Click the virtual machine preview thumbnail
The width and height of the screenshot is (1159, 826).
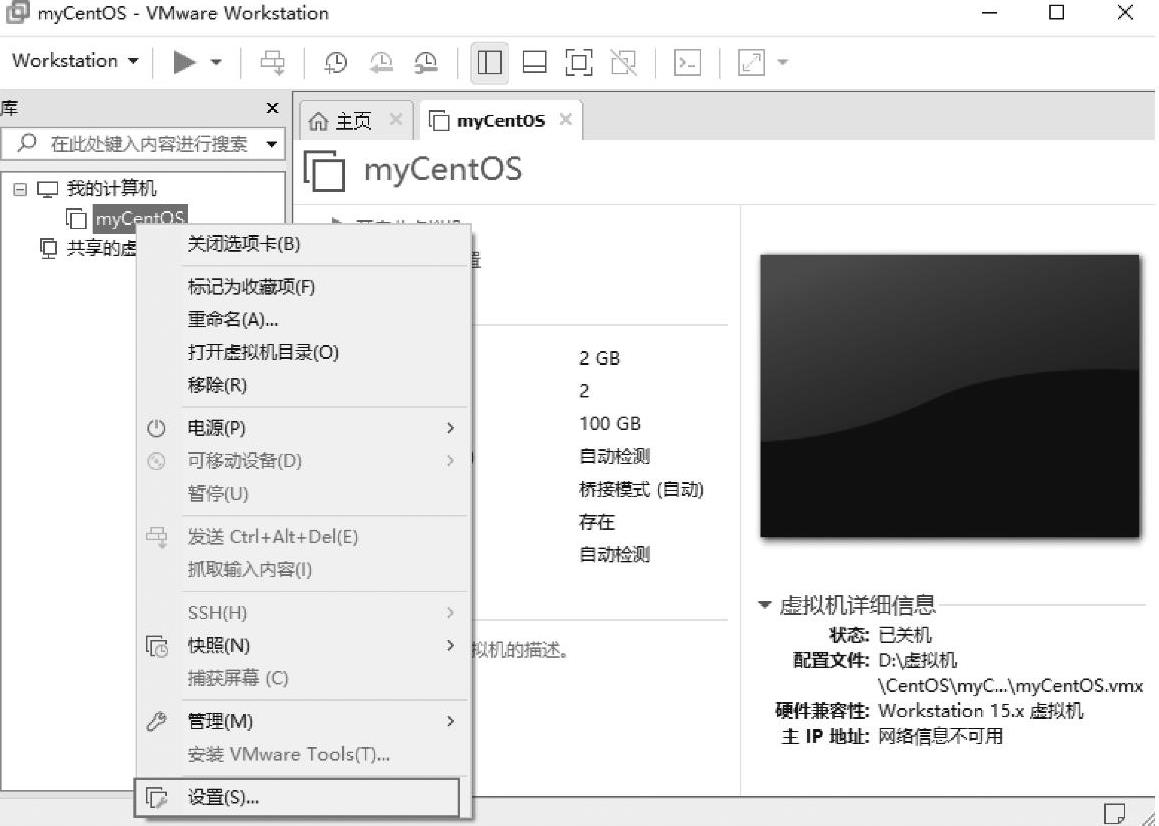click(950, 396)
